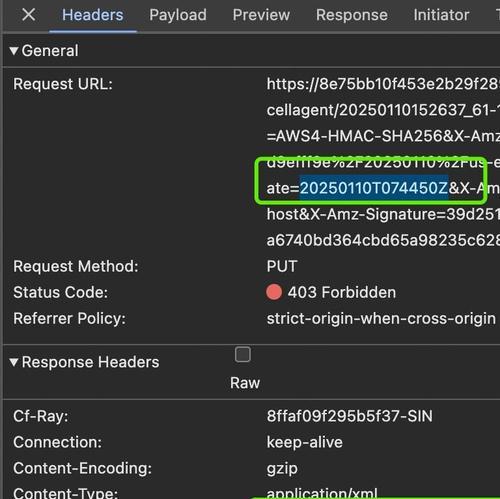The width and height of the screenshot is (500, 499).
Task: Enable the Raw response headers checkbox
Action: (x=243, y=354)
